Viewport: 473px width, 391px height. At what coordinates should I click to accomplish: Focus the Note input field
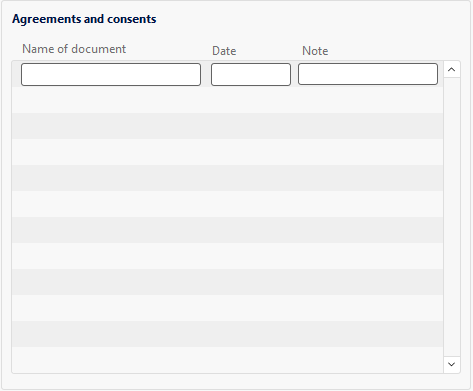(x=368, y=74)
